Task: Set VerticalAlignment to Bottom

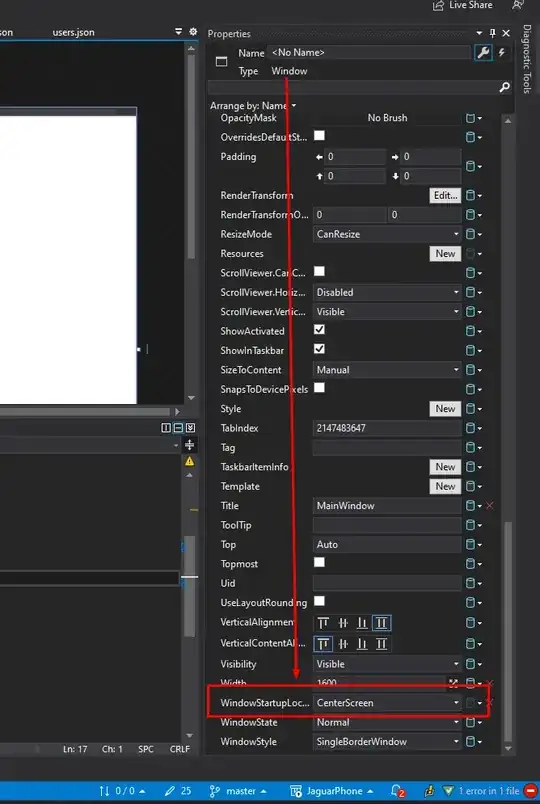Action: pos(362,623)
